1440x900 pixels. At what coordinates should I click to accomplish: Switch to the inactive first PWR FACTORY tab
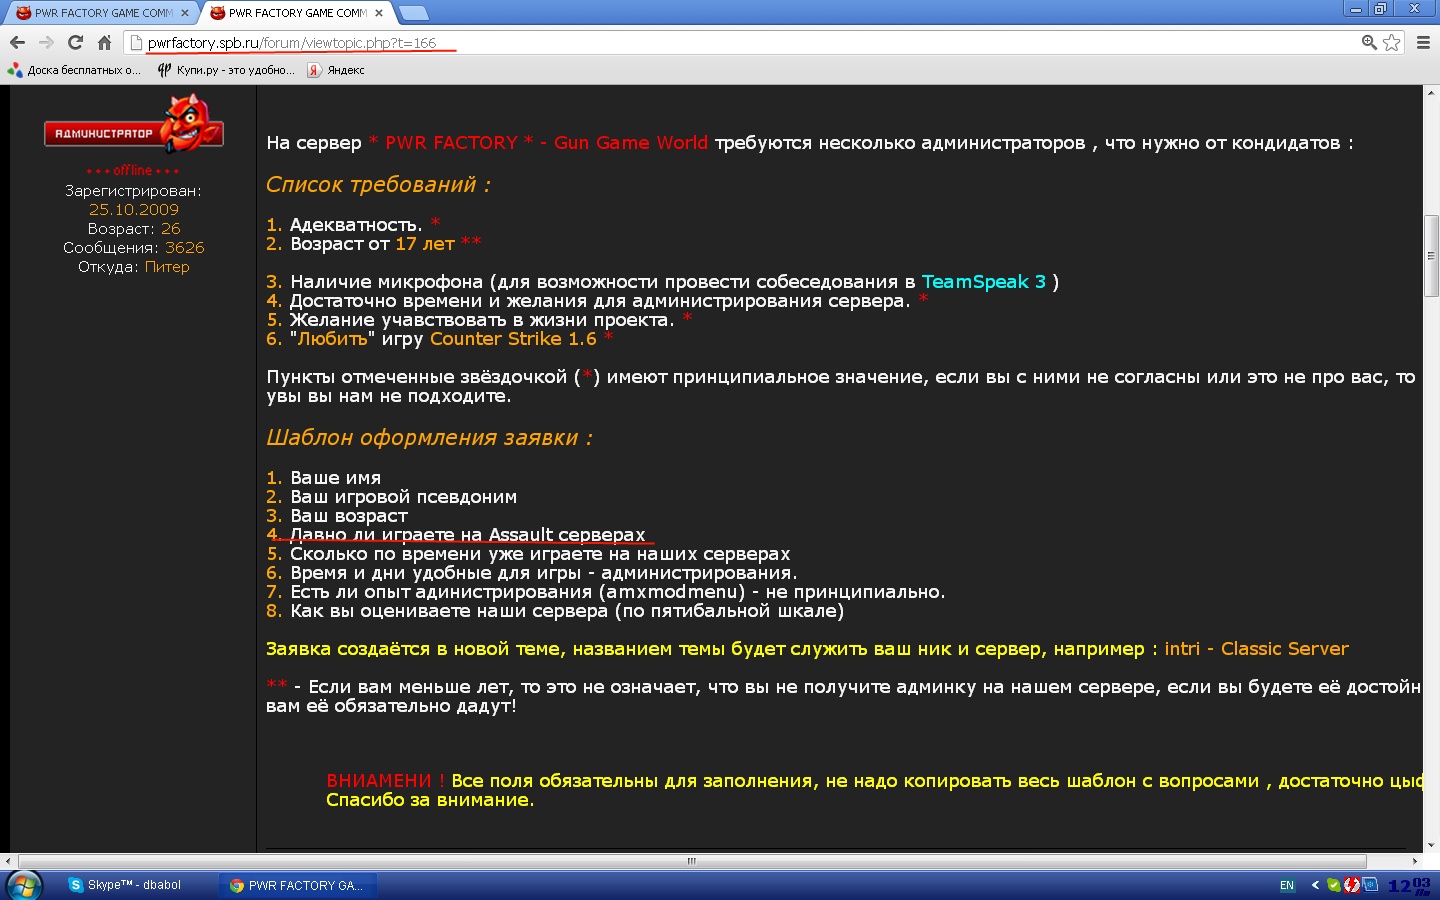98,13
